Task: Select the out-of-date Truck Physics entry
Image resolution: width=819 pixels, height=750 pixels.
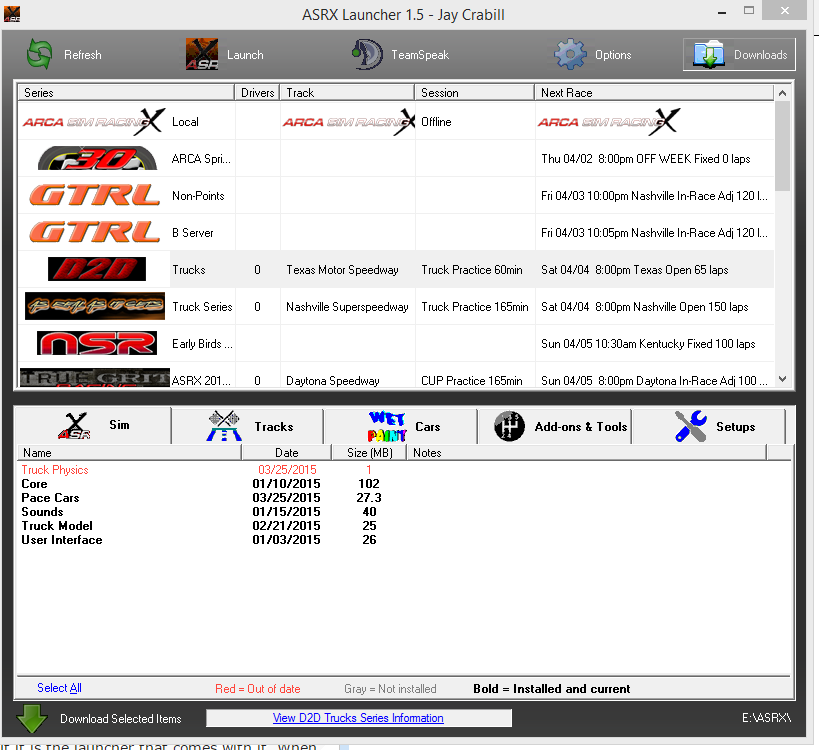Action: tap(54, 469)
